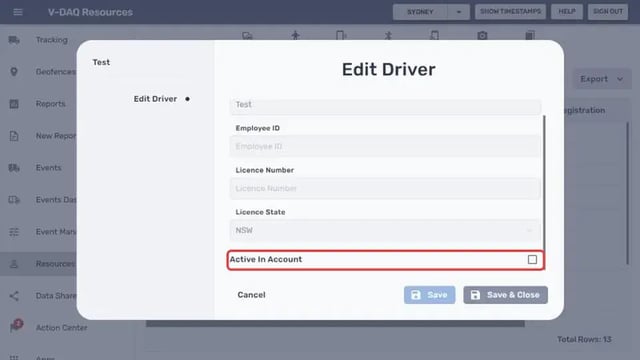Click the Save button
The image size is (640, 360).
pos(429,295)
